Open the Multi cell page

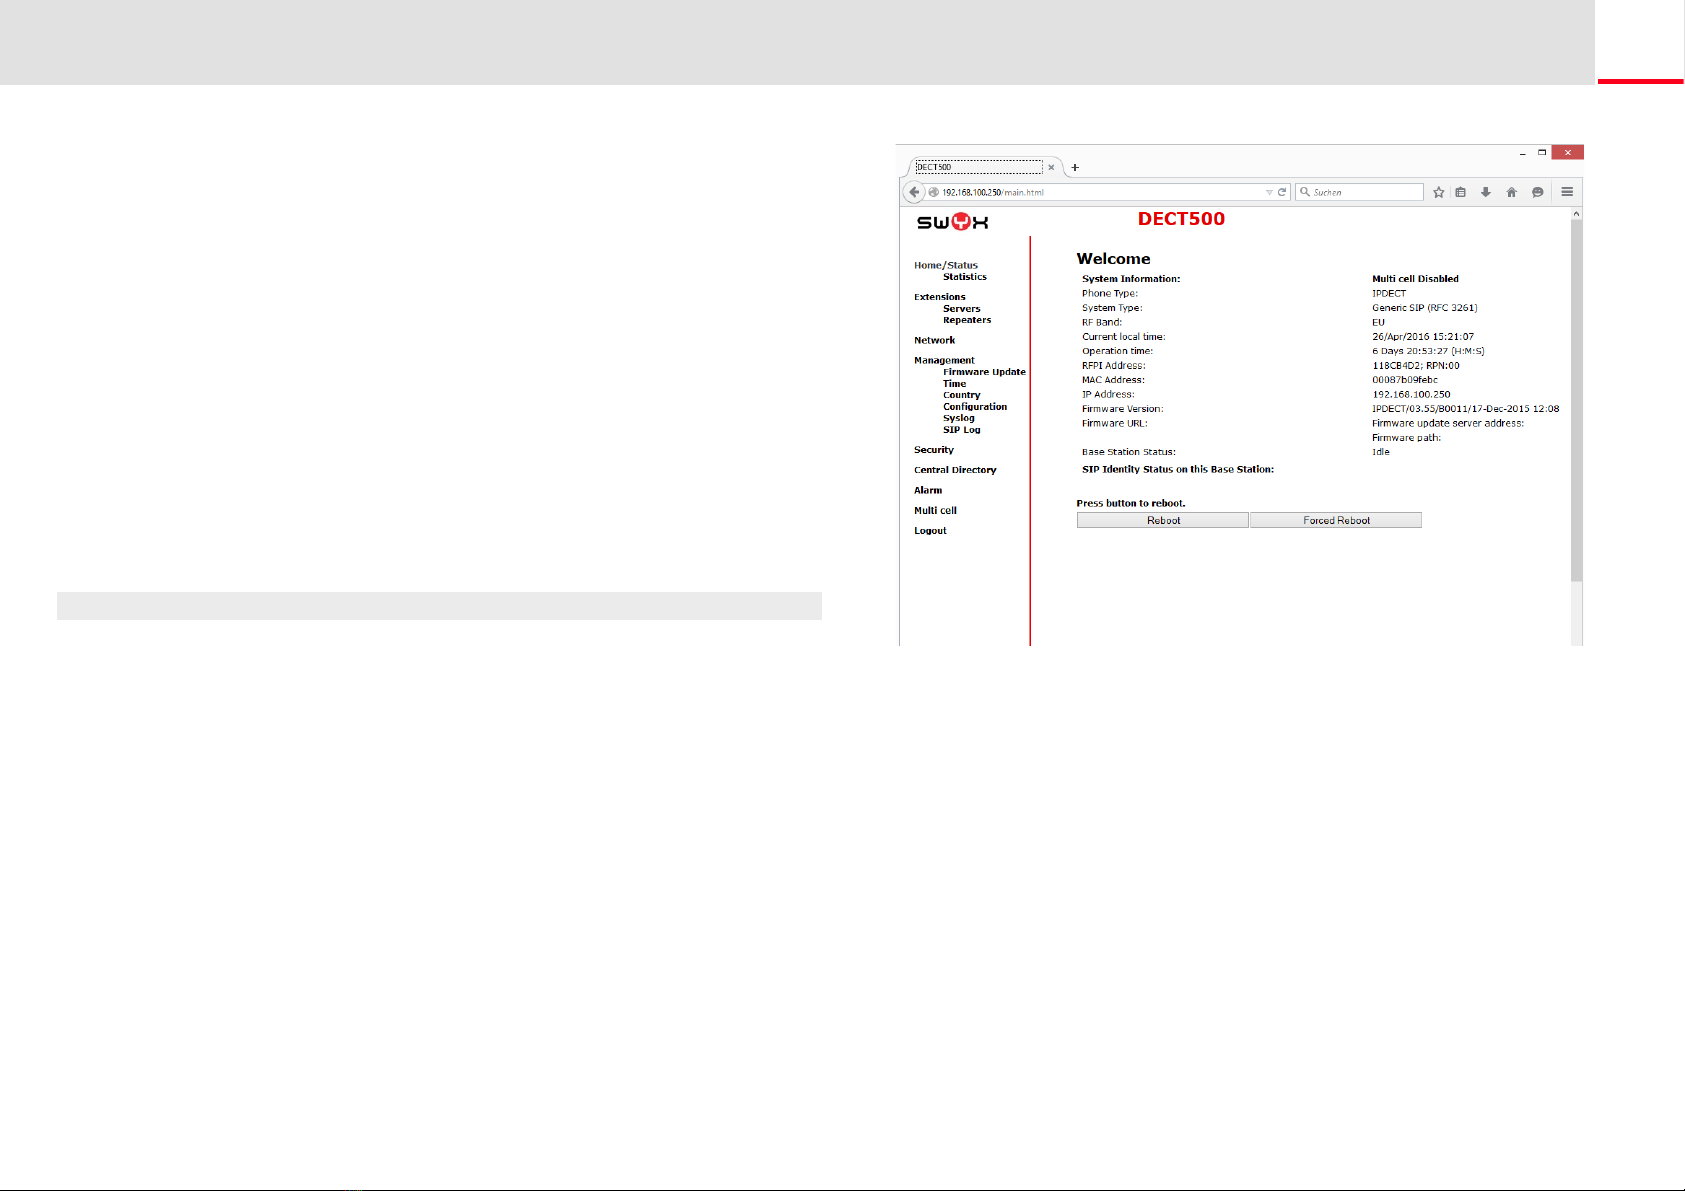coord(935,510)
